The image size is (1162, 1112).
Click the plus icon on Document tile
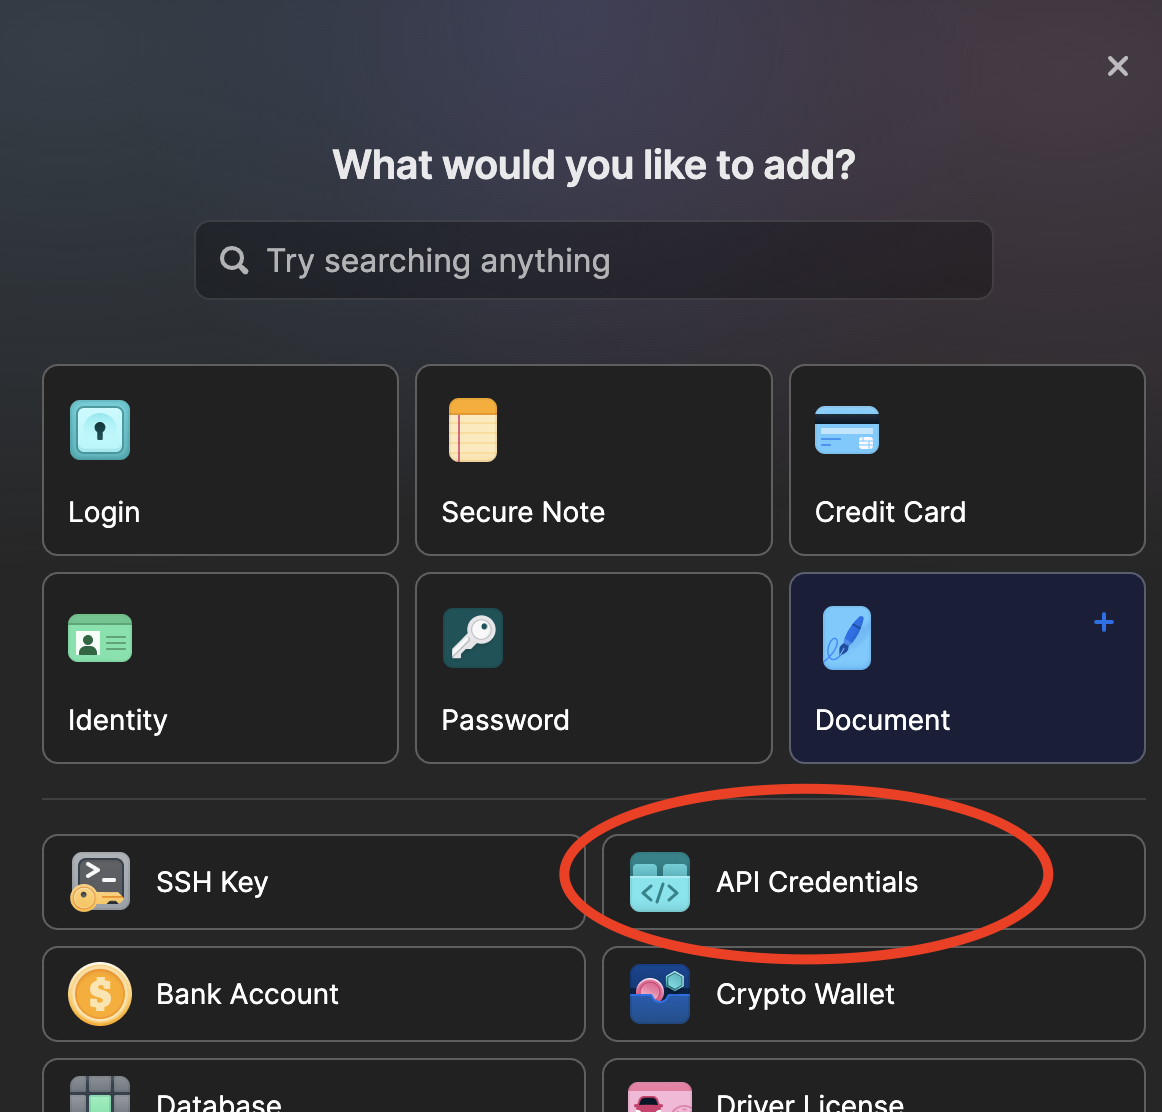(x=1104, y=622)
